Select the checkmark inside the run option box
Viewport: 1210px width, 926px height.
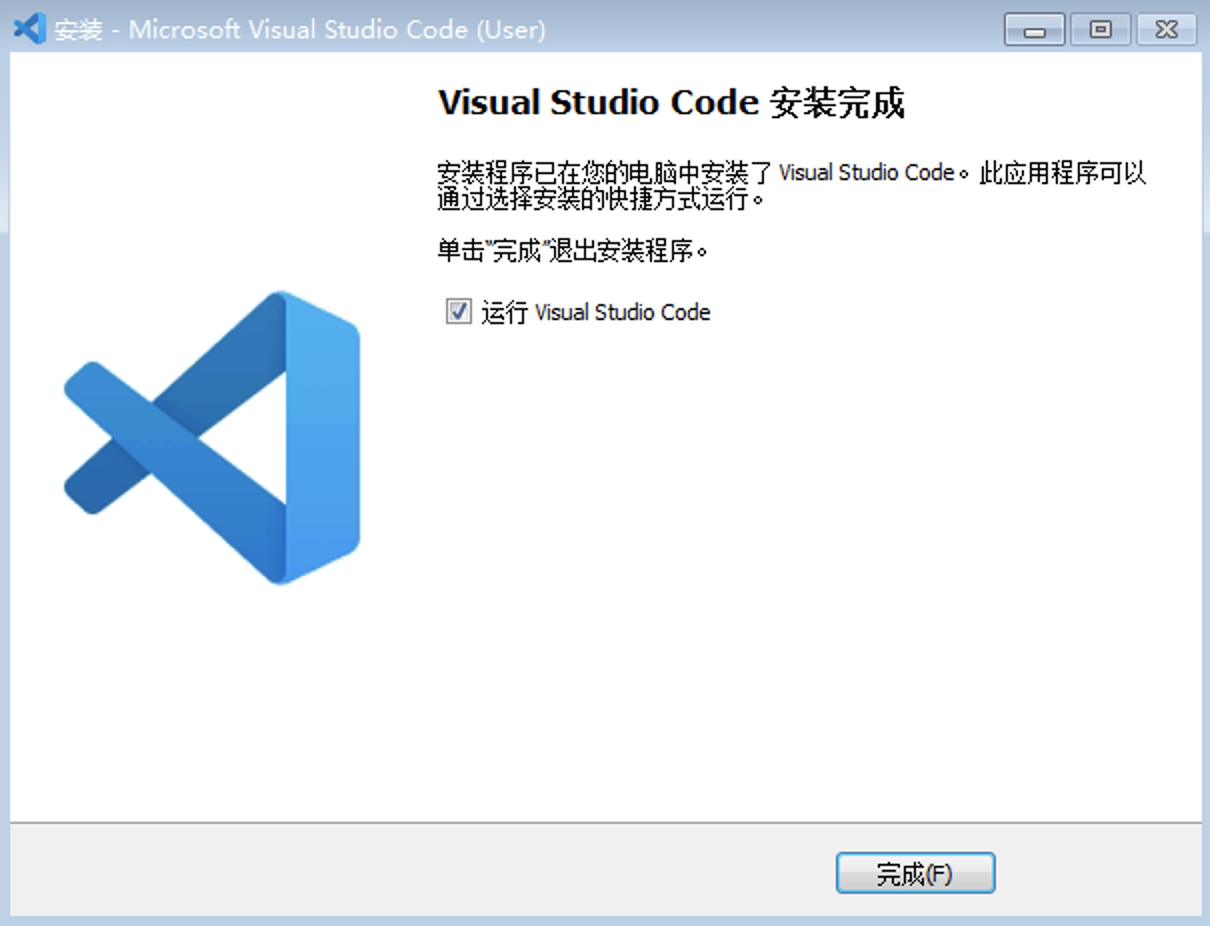click(x=458, y=312)
